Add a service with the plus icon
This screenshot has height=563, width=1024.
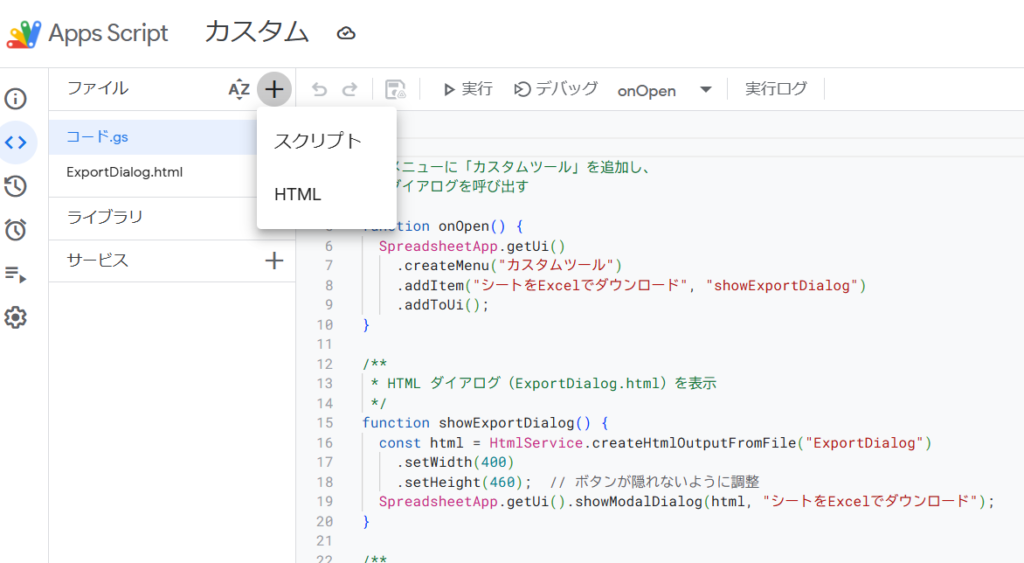274,261
